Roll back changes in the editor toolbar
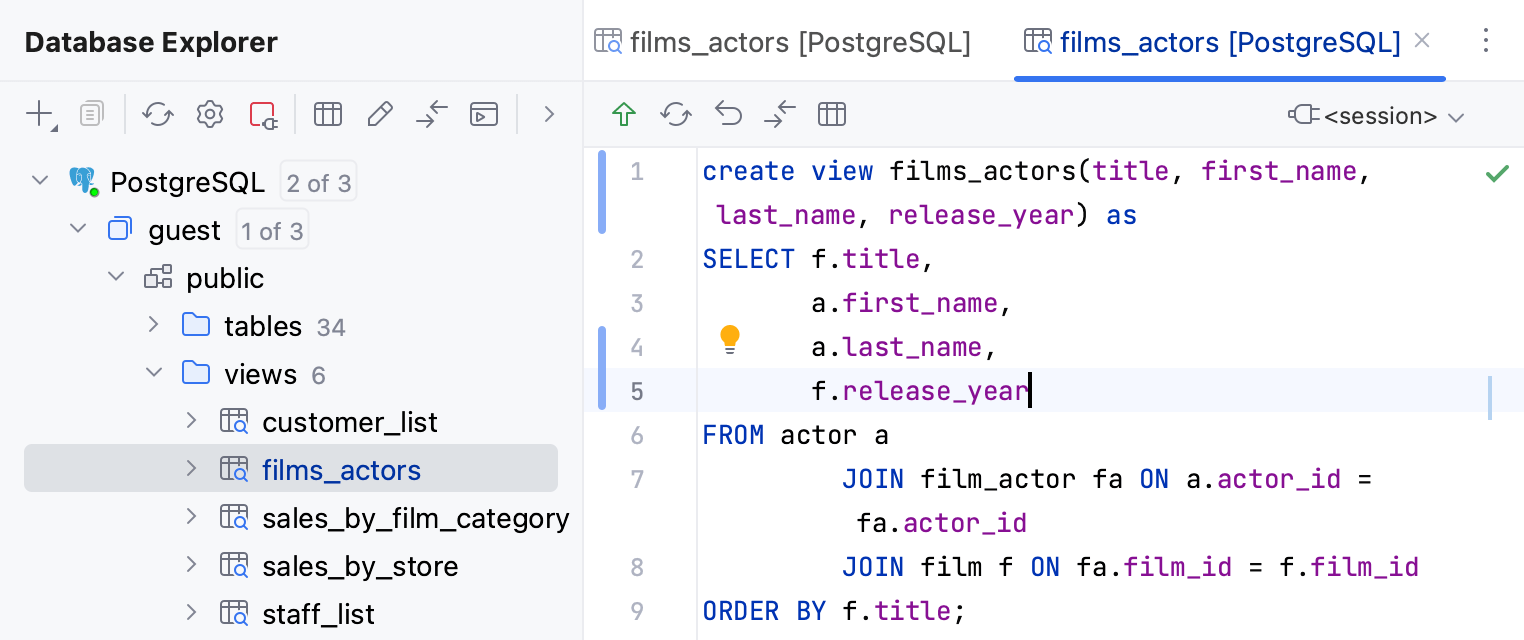The image size is (1524, 640). 728,114
